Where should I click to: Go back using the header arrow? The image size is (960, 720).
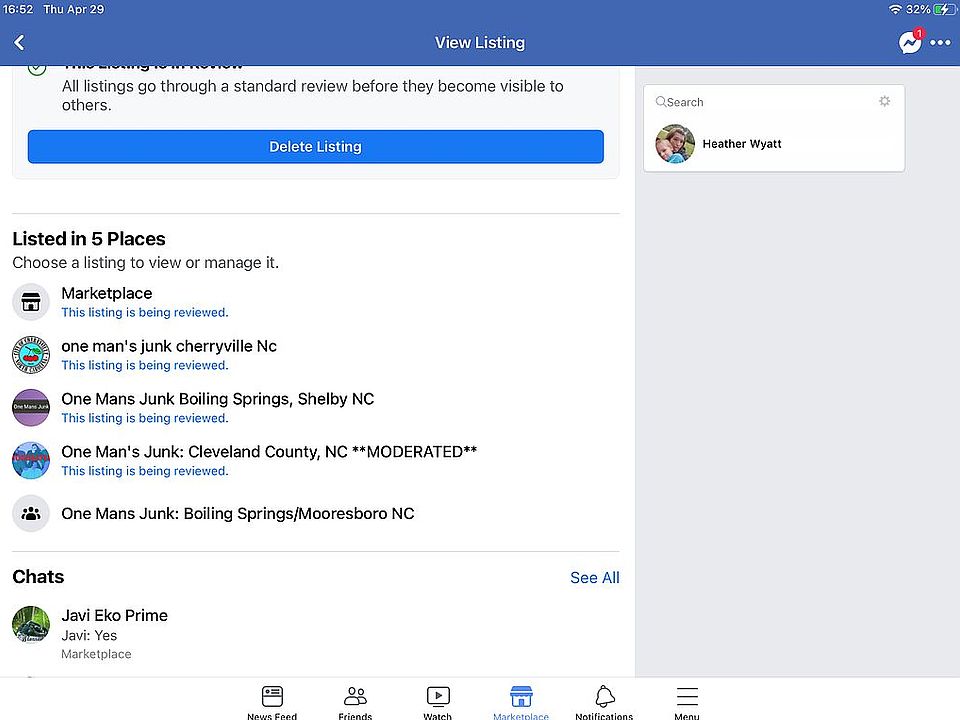[20, 42]
